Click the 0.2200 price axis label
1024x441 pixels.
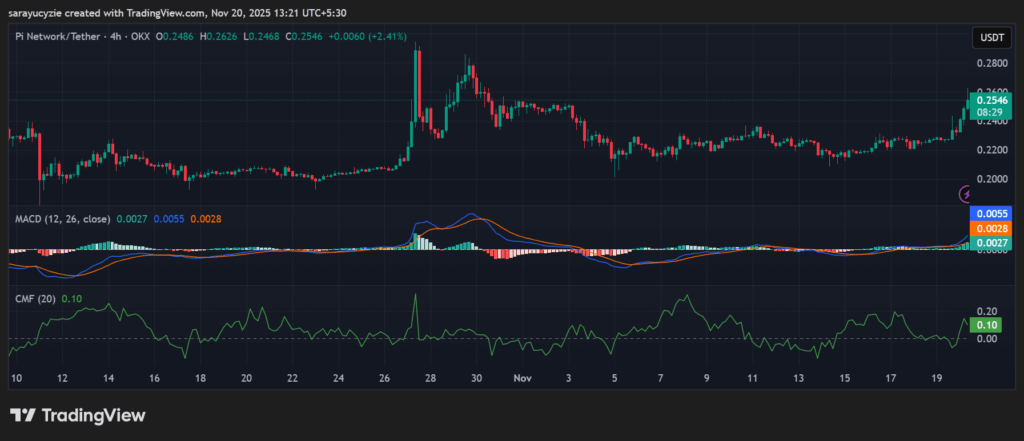pos(992,150)
